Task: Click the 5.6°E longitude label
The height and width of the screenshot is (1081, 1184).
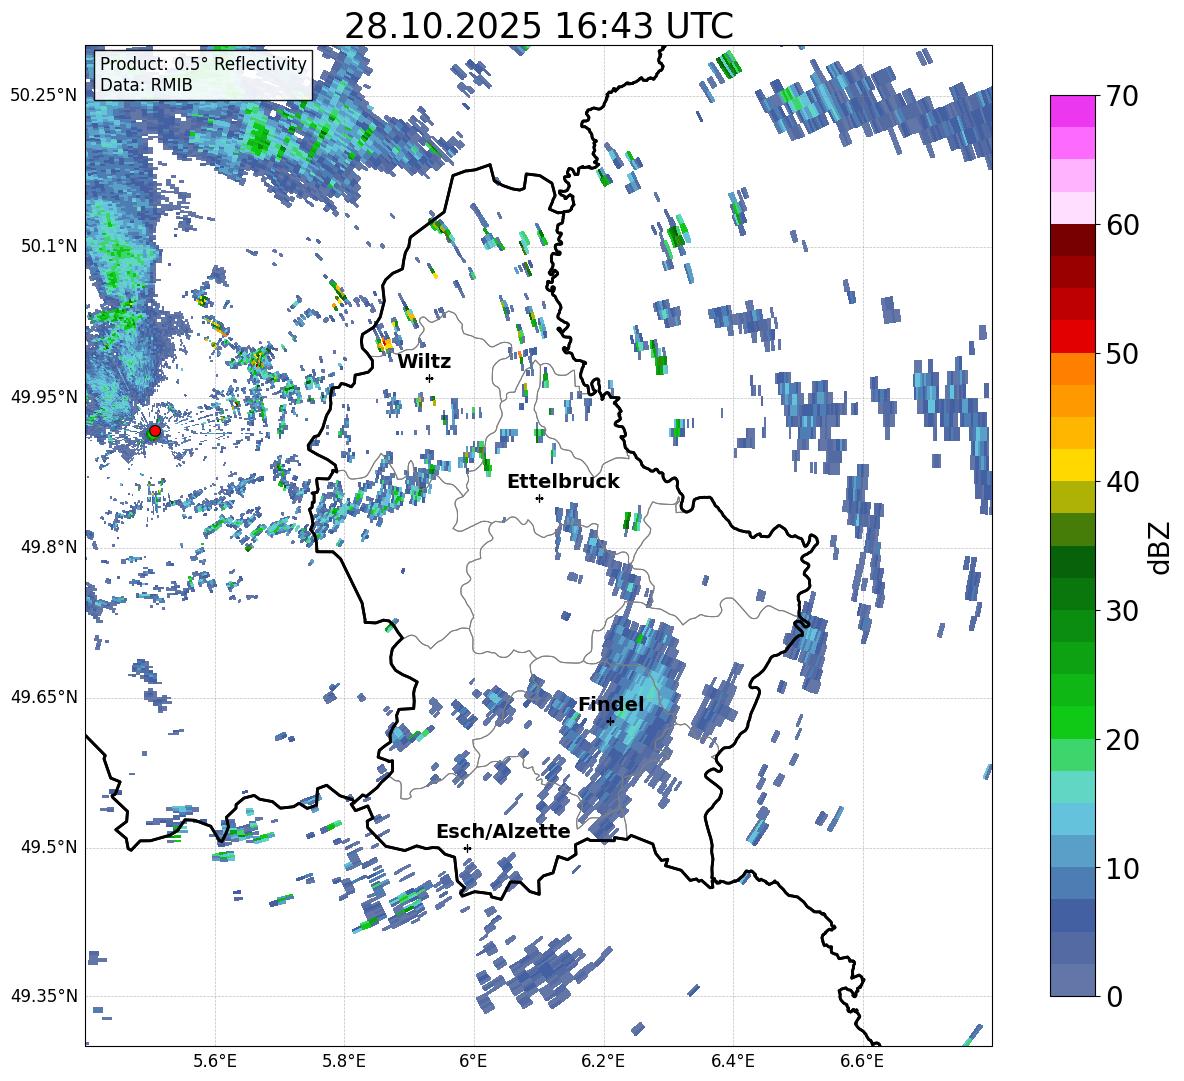Action: coord(215,1061)
